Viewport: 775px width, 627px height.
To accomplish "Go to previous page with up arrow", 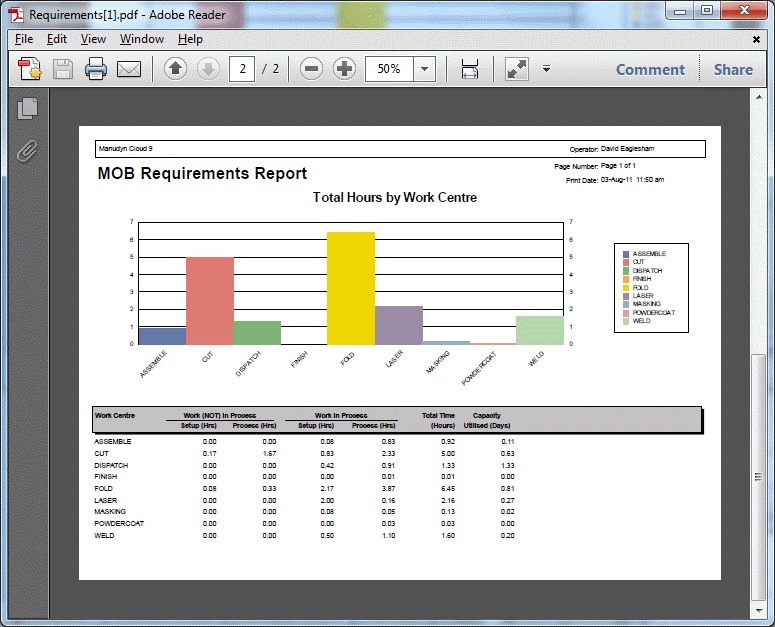I will point(175,69).
